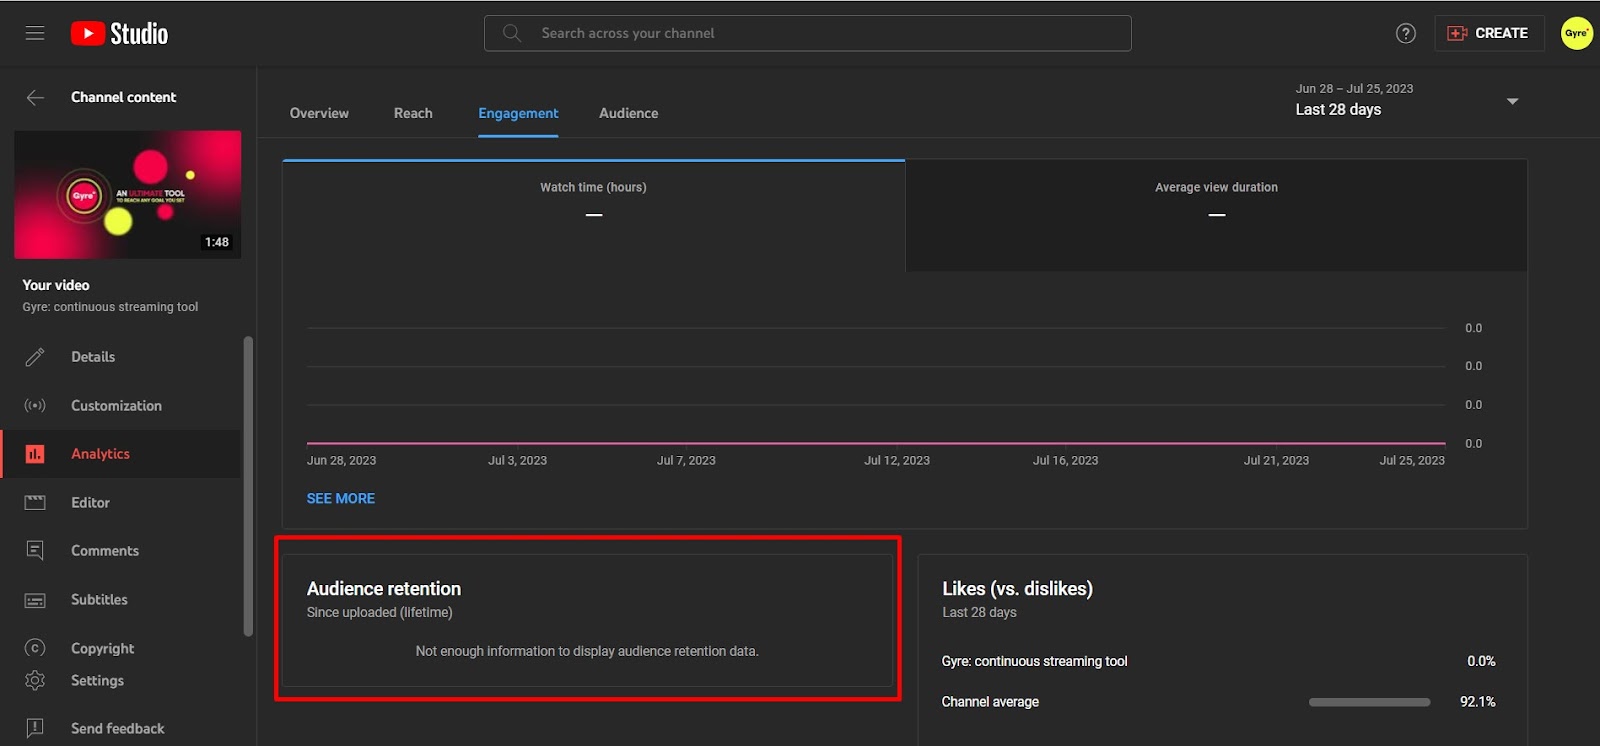
Task: Click the sidebar vertical scrollbar
Action: point(248,486)
